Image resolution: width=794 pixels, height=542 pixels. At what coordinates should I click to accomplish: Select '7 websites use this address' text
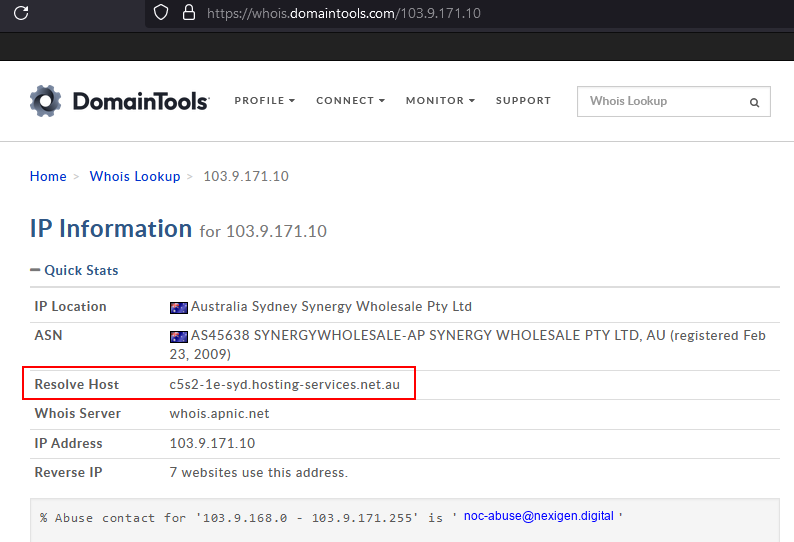pos(259,473)
